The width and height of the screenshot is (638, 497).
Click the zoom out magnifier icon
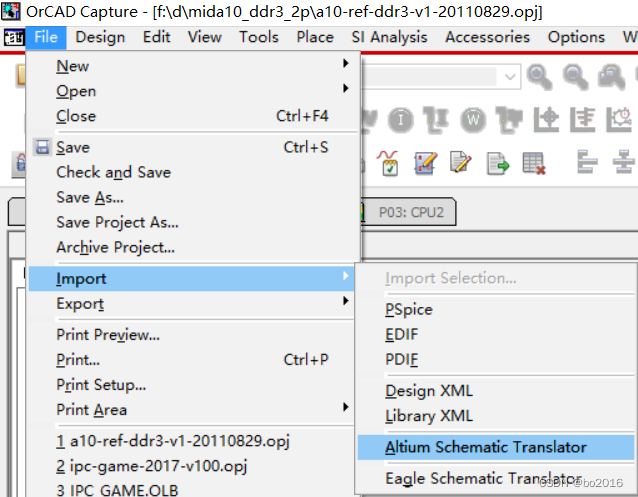tap(575, 77)
